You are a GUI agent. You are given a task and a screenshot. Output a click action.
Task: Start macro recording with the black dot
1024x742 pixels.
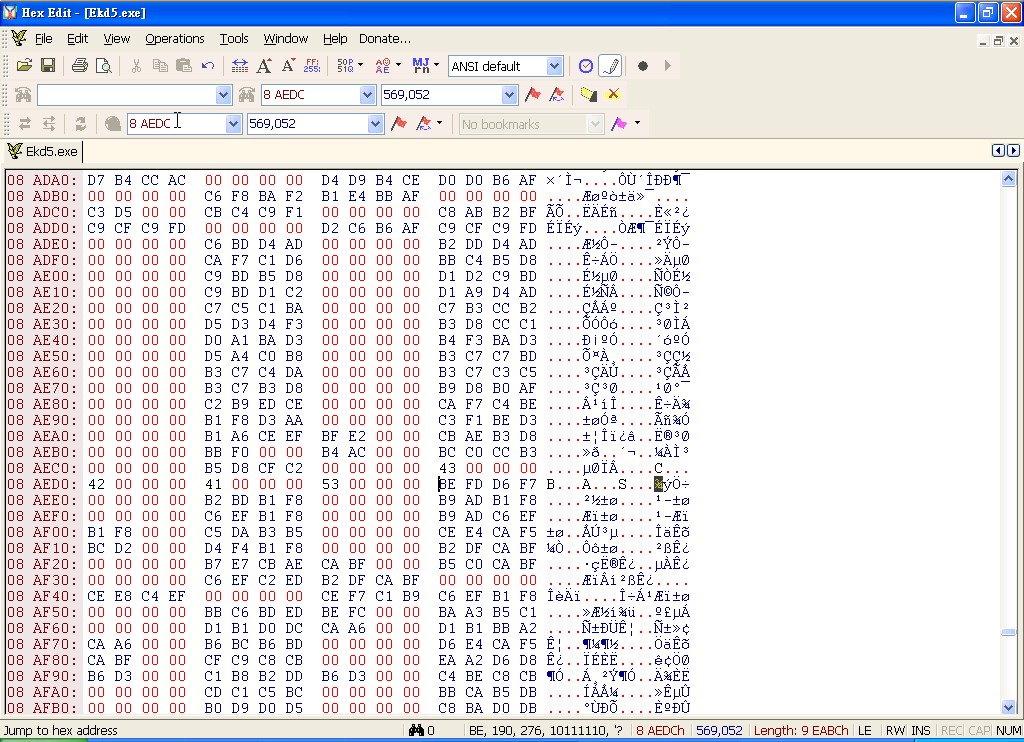643,65
